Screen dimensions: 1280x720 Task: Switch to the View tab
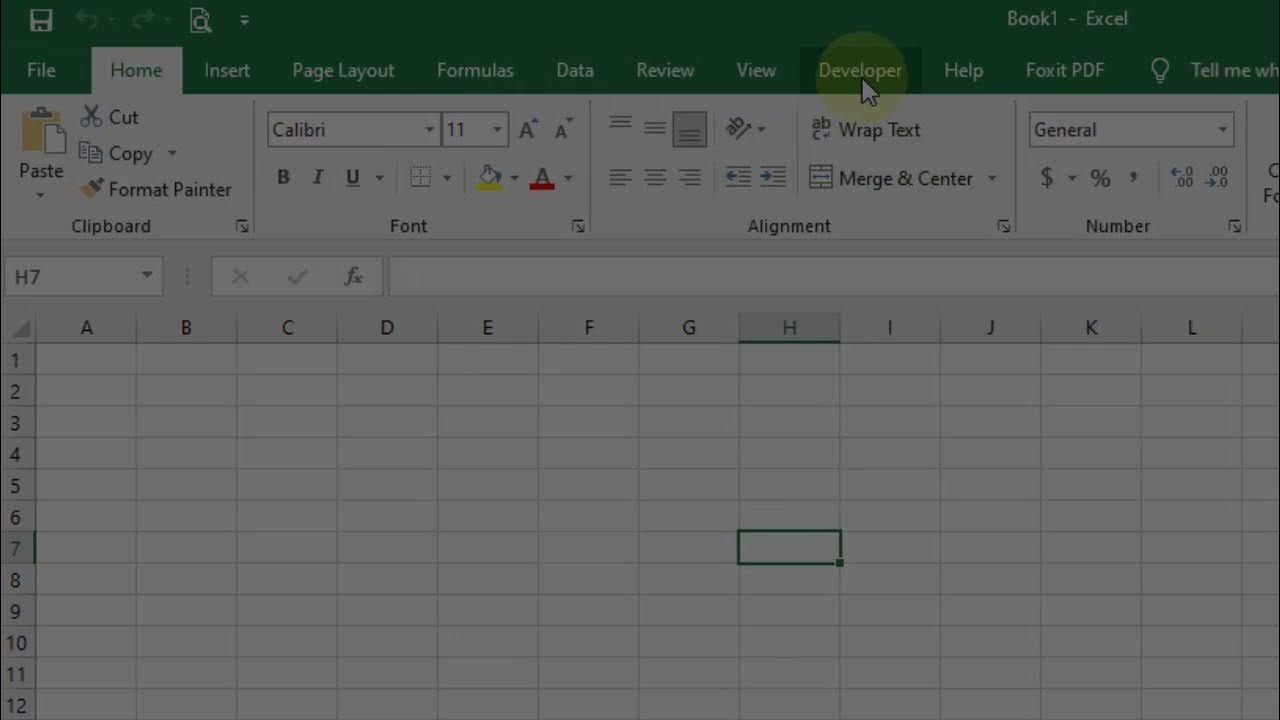[x=756, y=70]
